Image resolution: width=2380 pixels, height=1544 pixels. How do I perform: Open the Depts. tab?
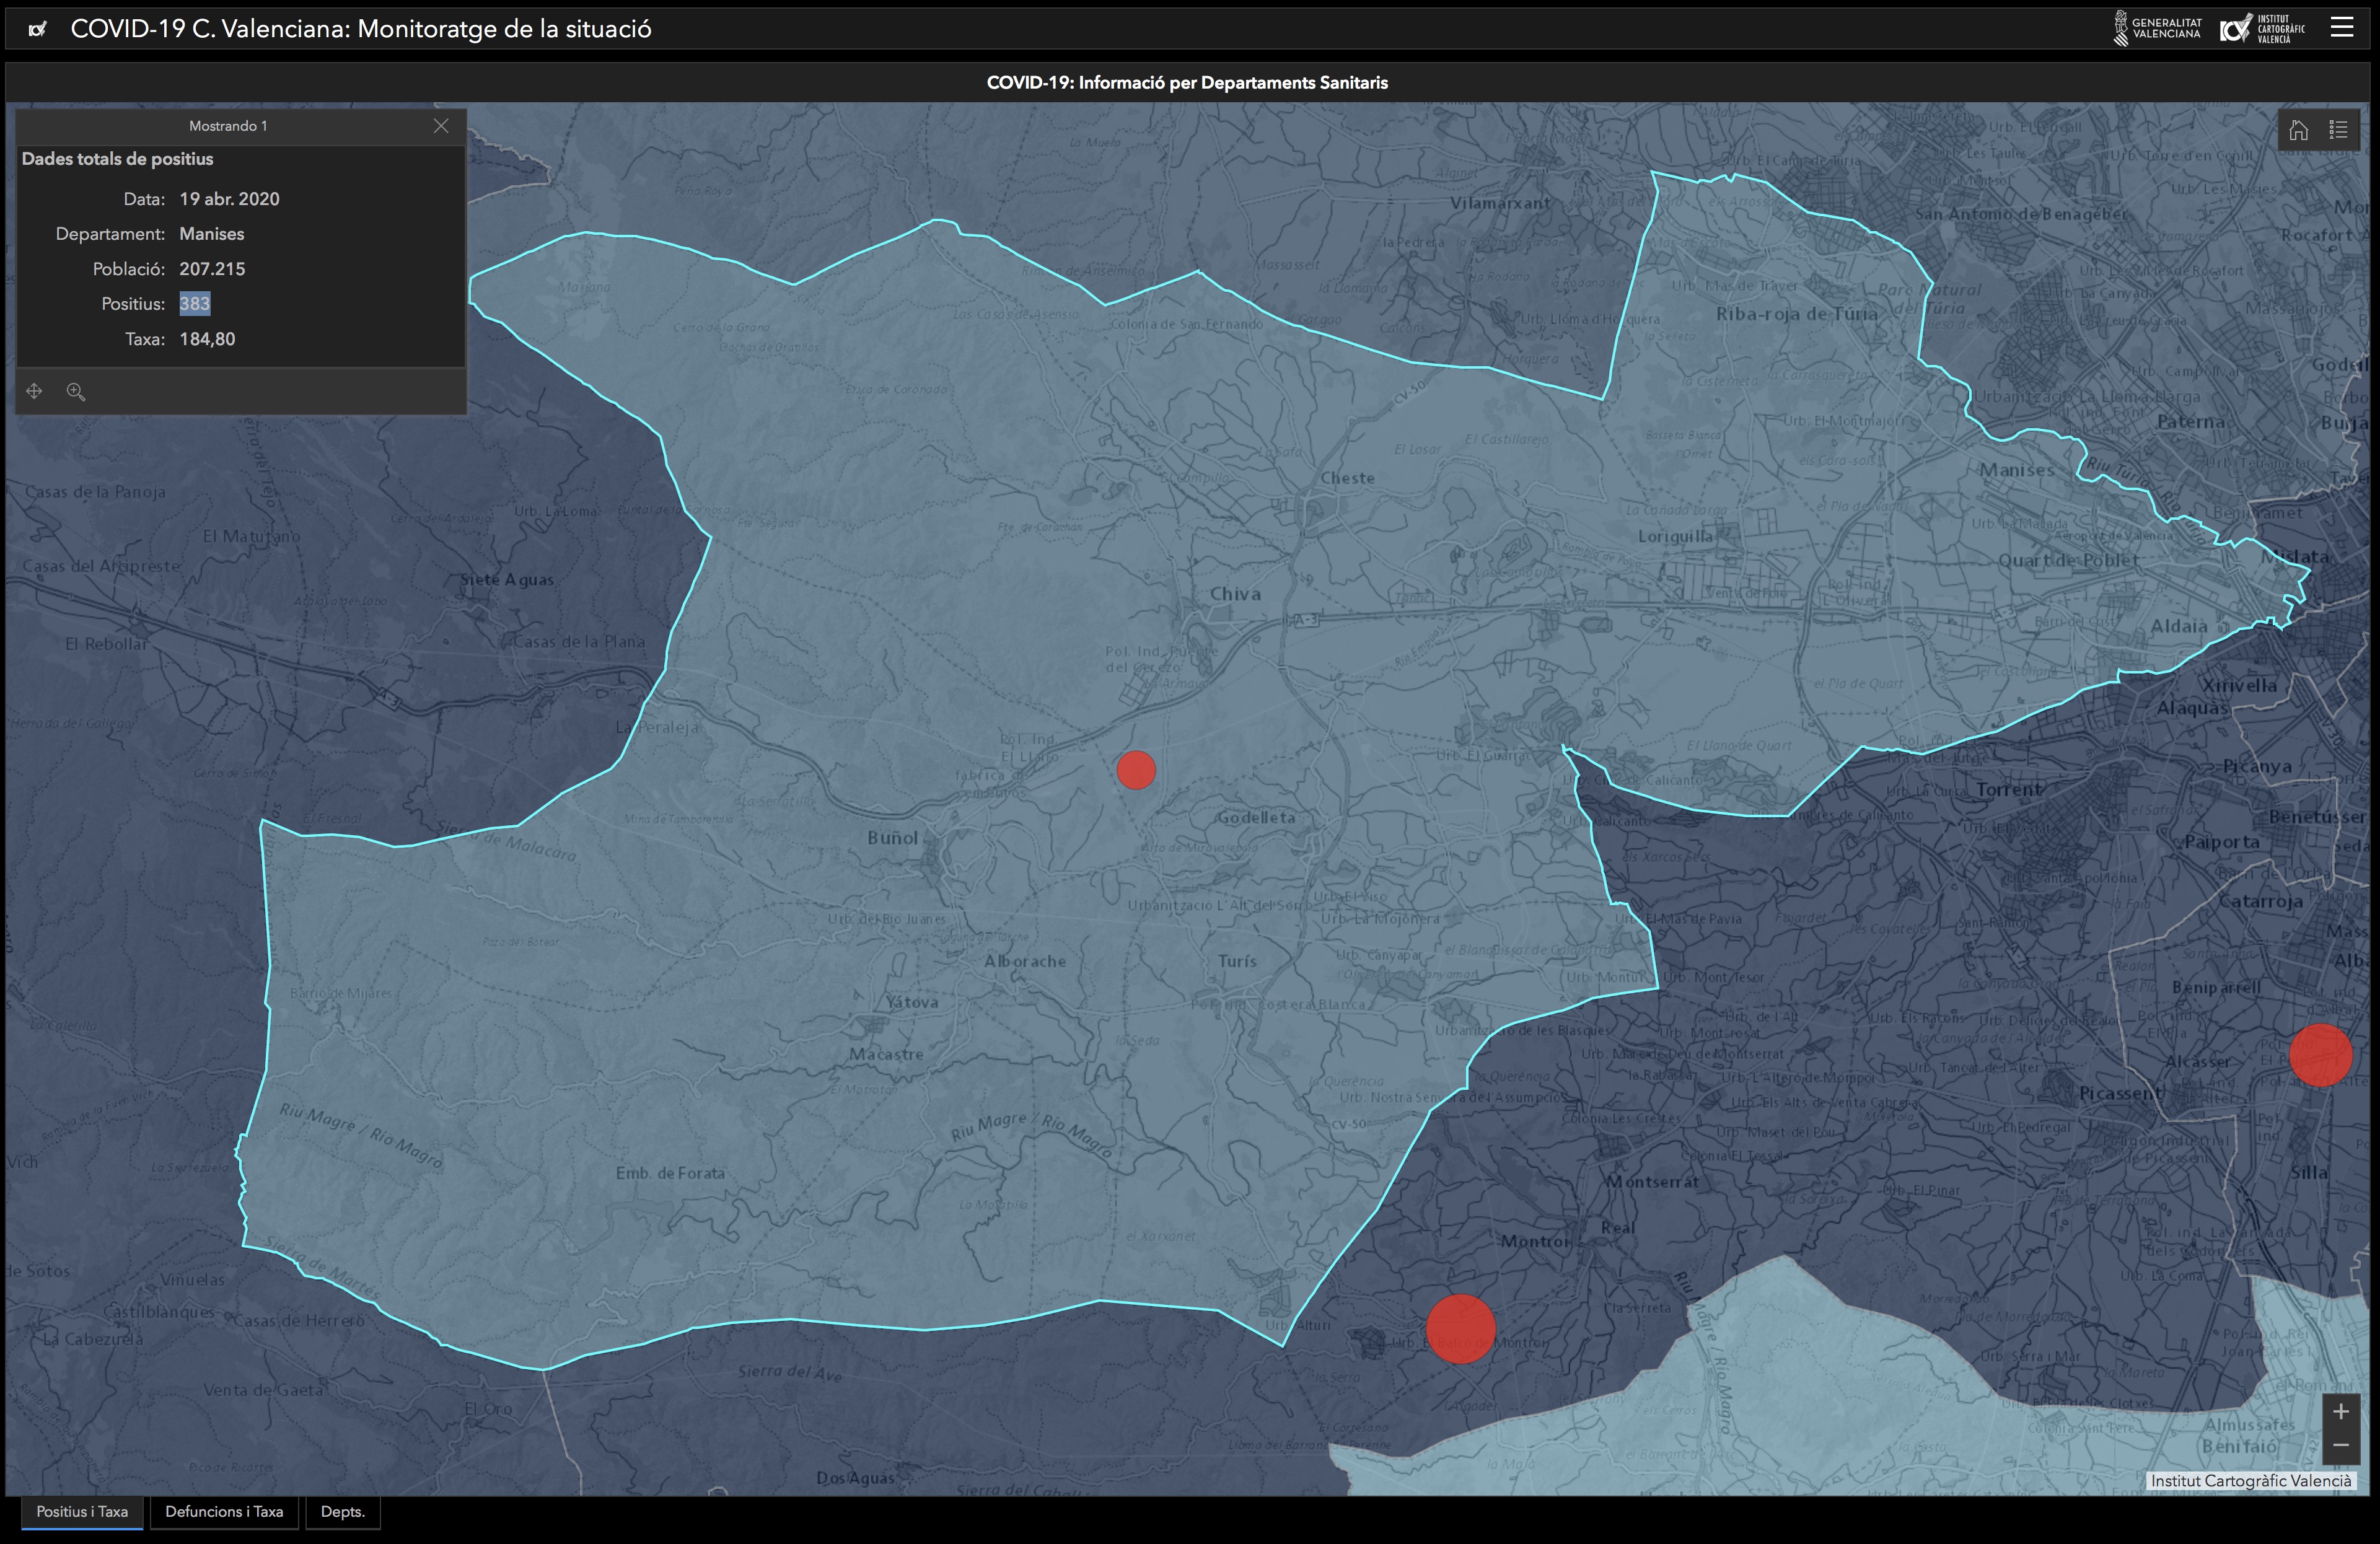pyautogui.click(x=342, y=1511)
